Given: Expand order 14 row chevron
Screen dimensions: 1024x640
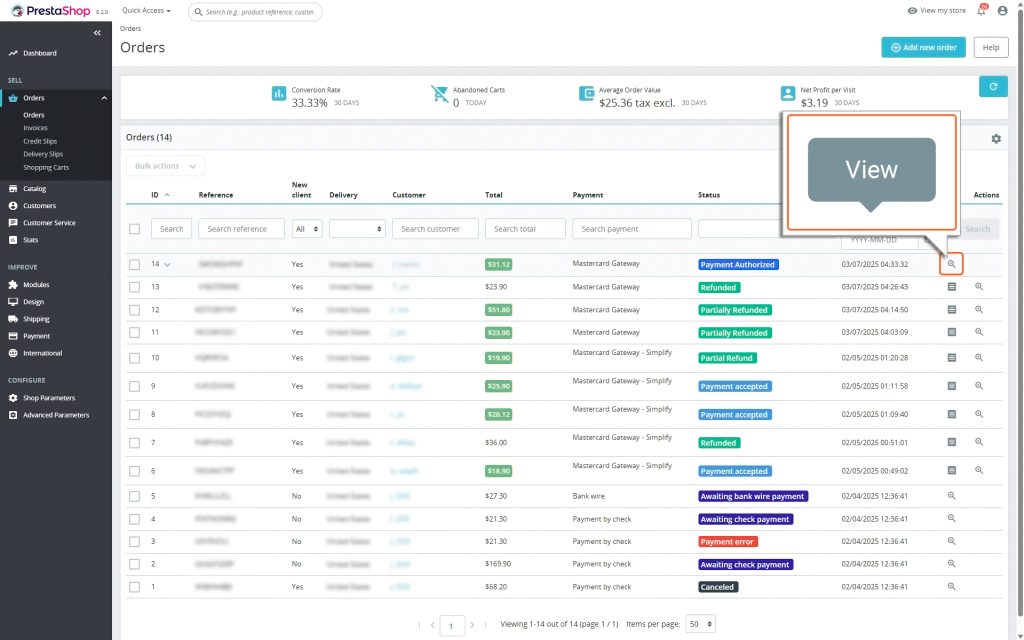Looking at the screenshot, I should pyautogui.click(x=168, y=265).
